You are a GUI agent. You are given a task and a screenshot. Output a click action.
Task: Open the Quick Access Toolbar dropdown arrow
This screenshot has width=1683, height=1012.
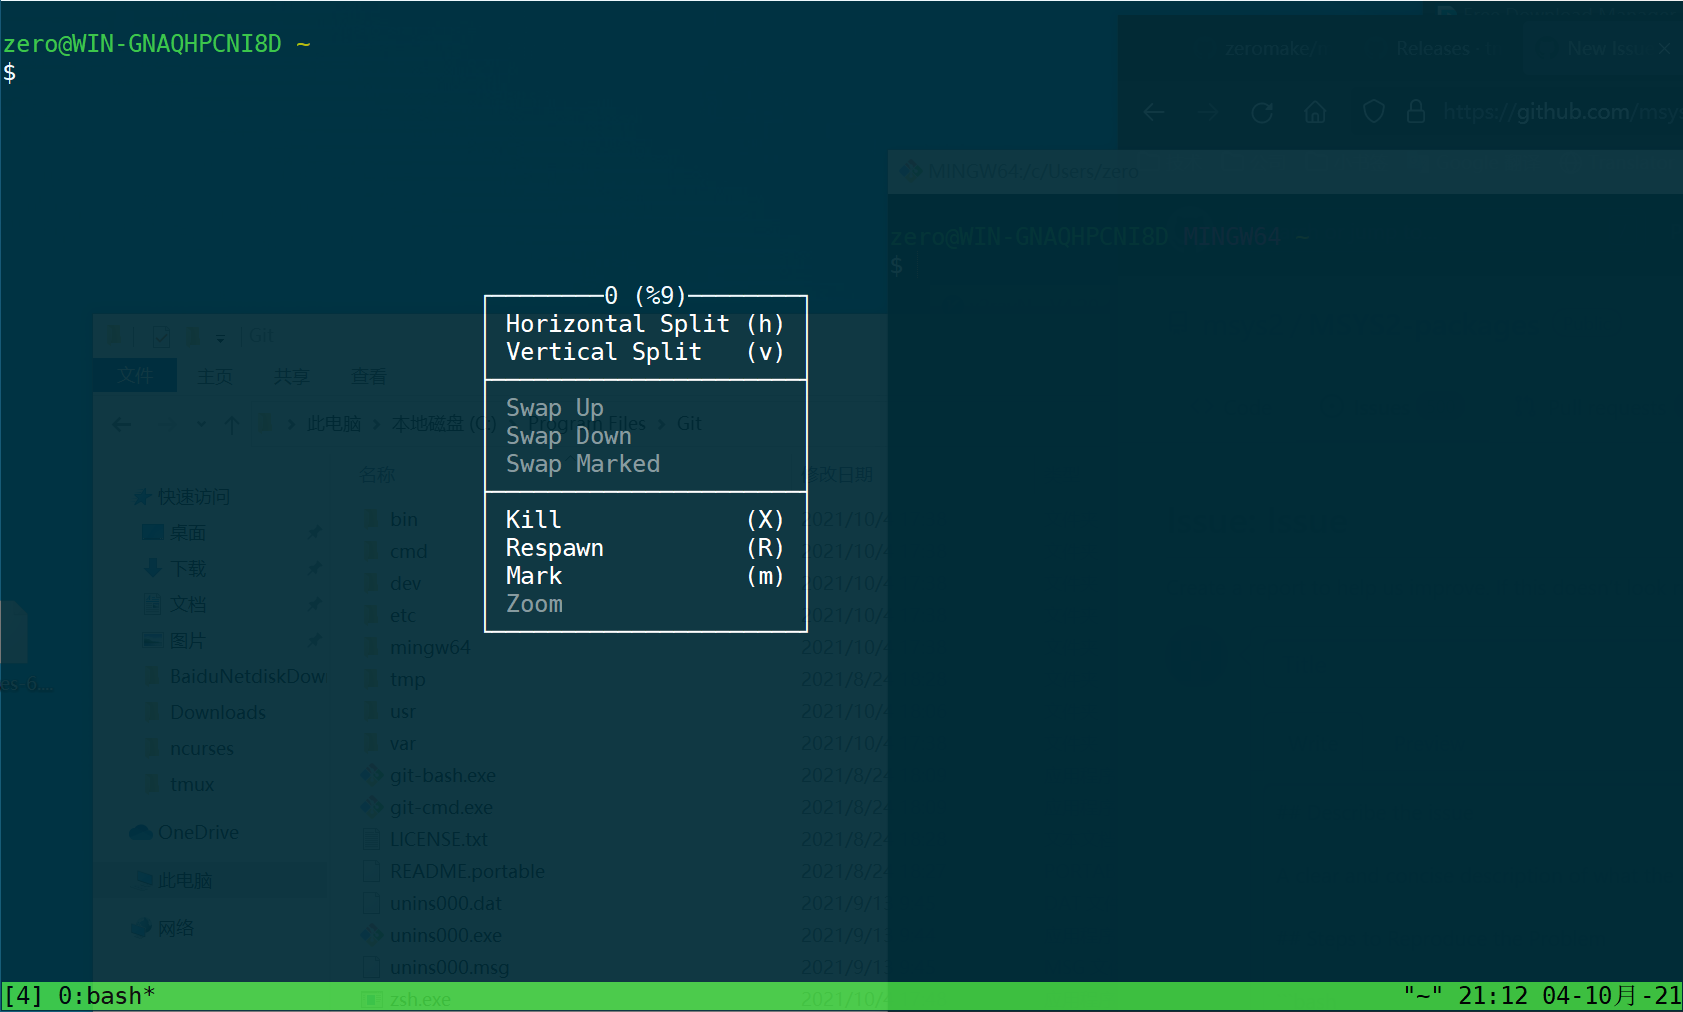click(x=220, y=337)
